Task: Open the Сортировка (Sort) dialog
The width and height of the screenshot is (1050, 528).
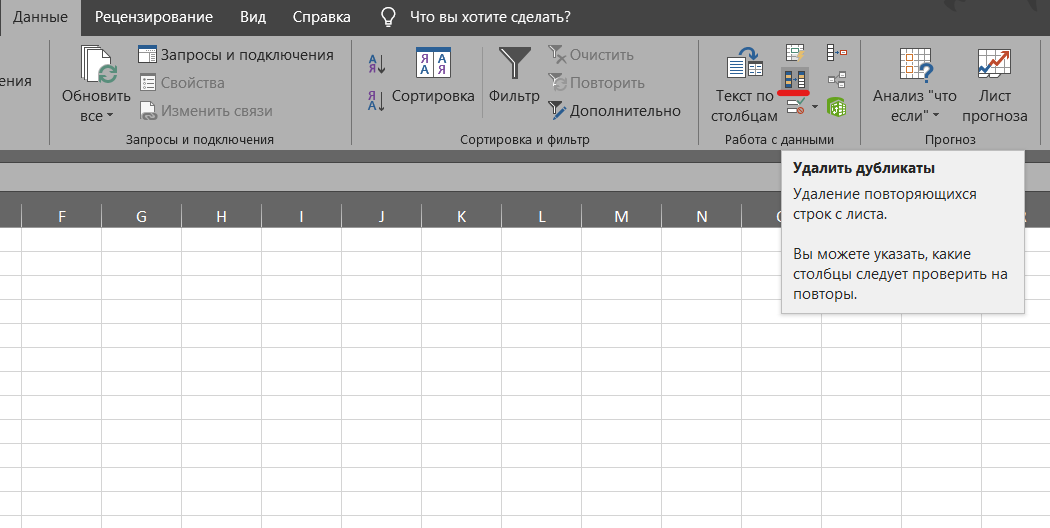Action: click(x=433, y=75)
